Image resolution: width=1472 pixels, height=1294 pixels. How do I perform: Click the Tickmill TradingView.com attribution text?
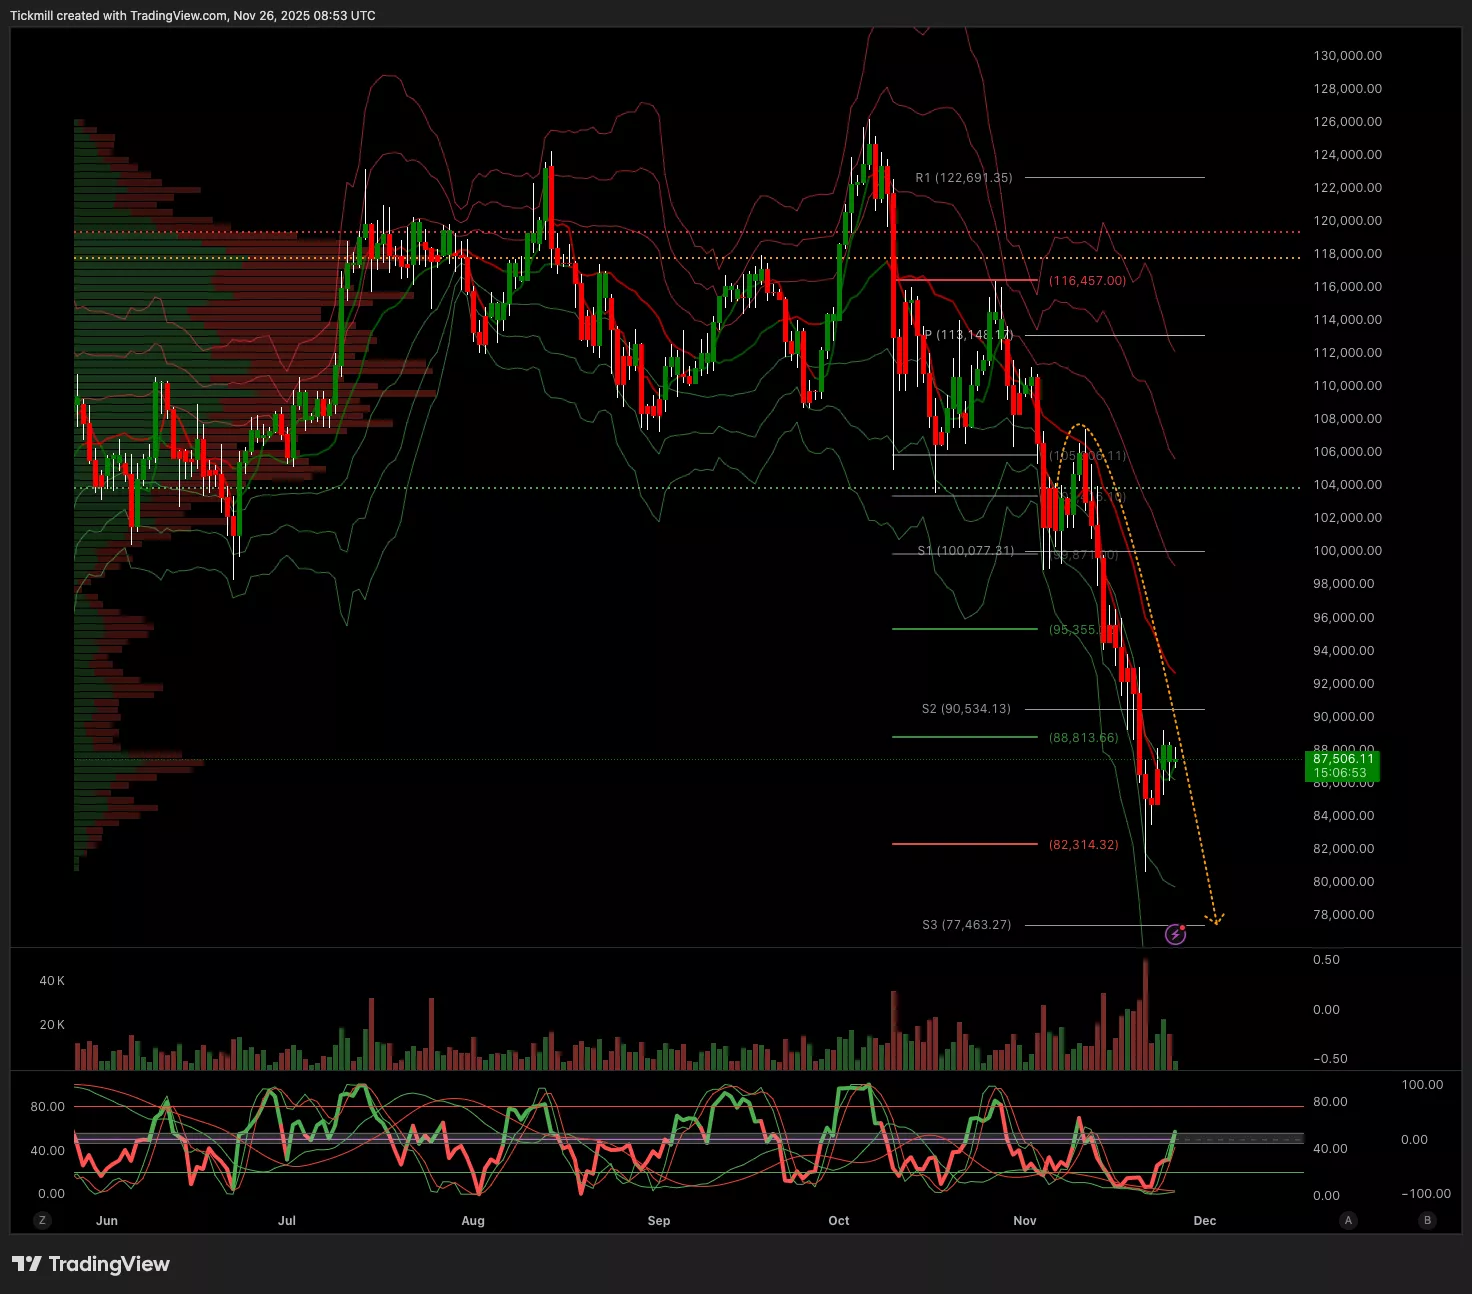coord(193,16)
